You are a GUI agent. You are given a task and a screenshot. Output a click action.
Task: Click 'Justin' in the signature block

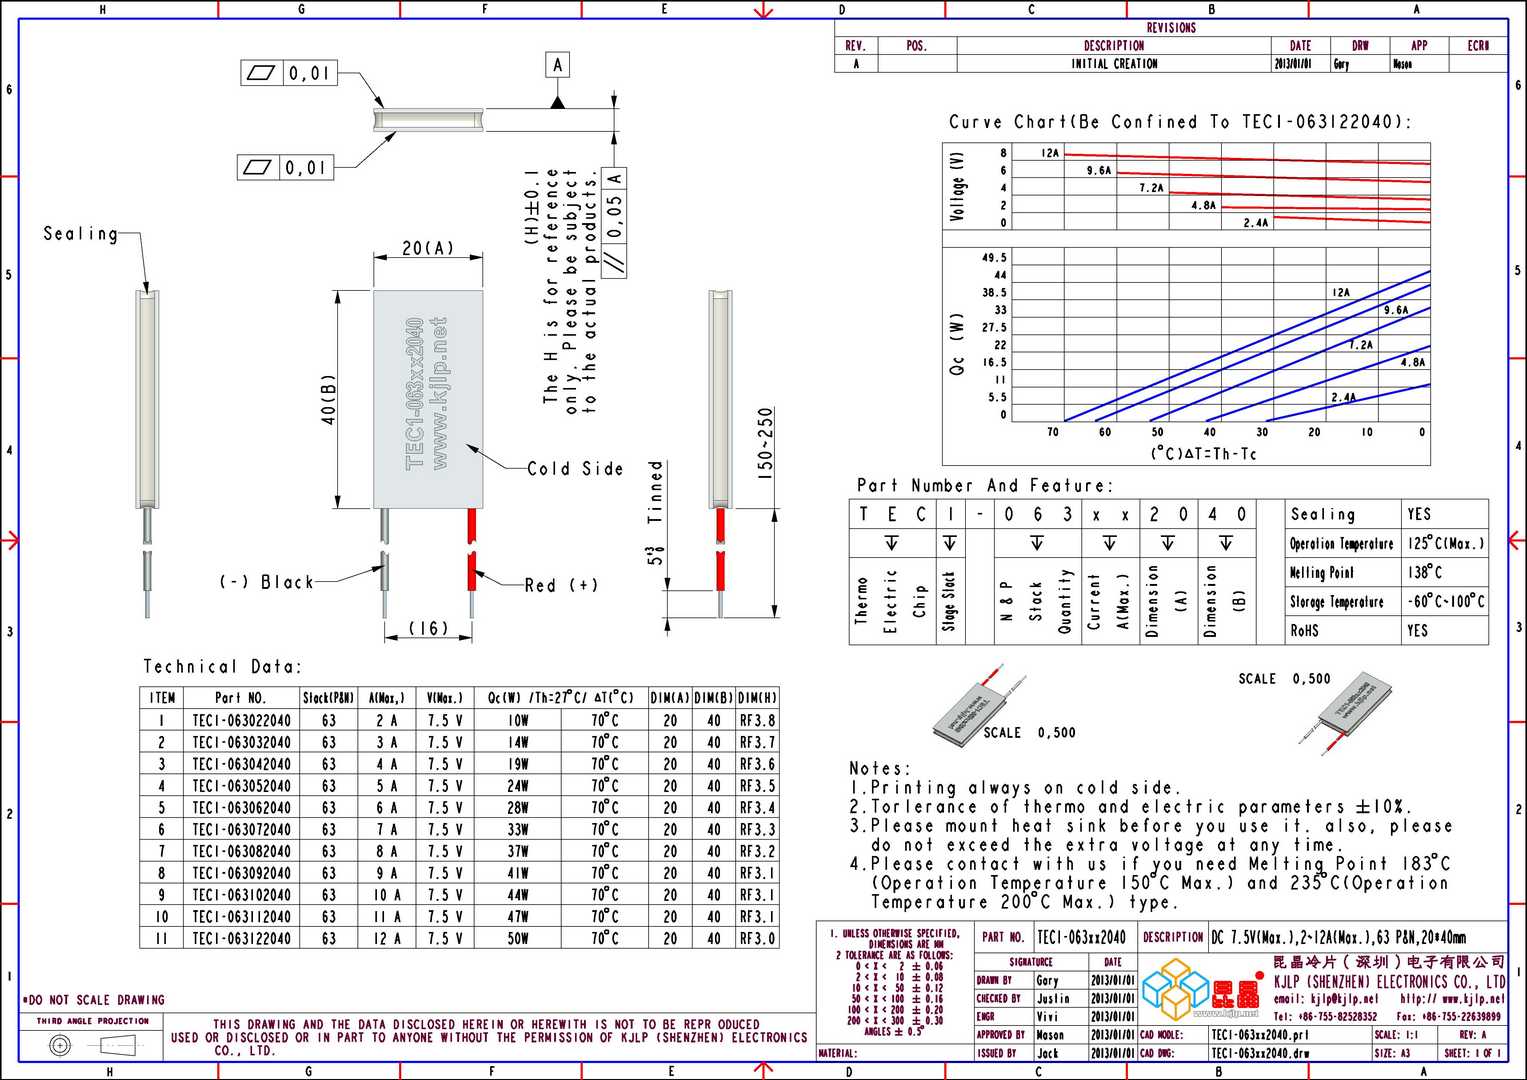(x=1053, y=999)
